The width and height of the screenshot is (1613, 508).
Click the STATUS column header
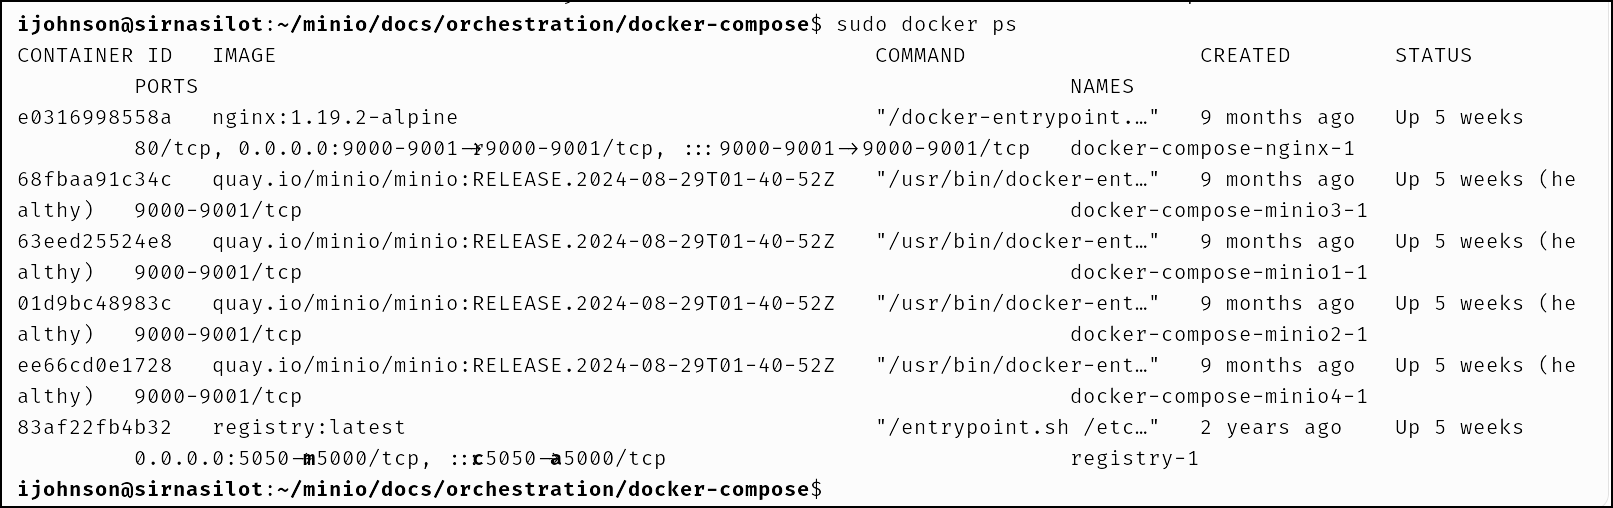point(1433,56)
